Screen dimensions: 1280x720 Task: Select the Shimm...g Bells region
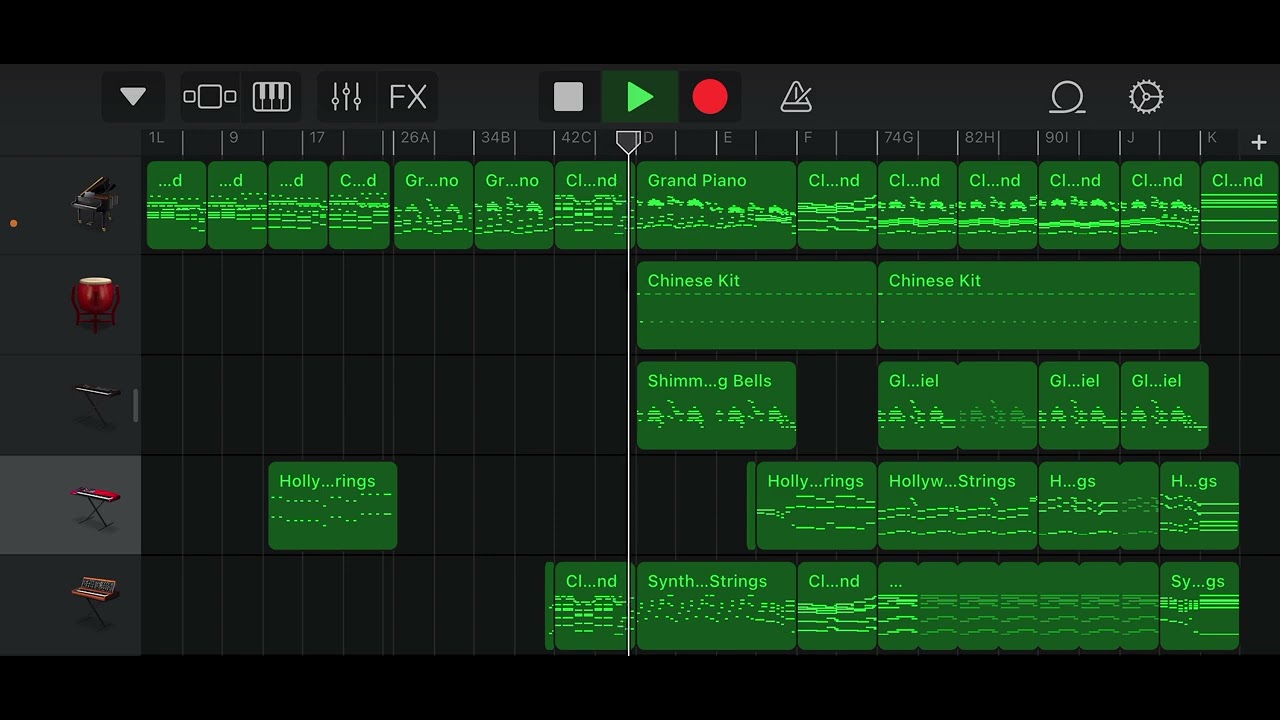tap(716, 405)
